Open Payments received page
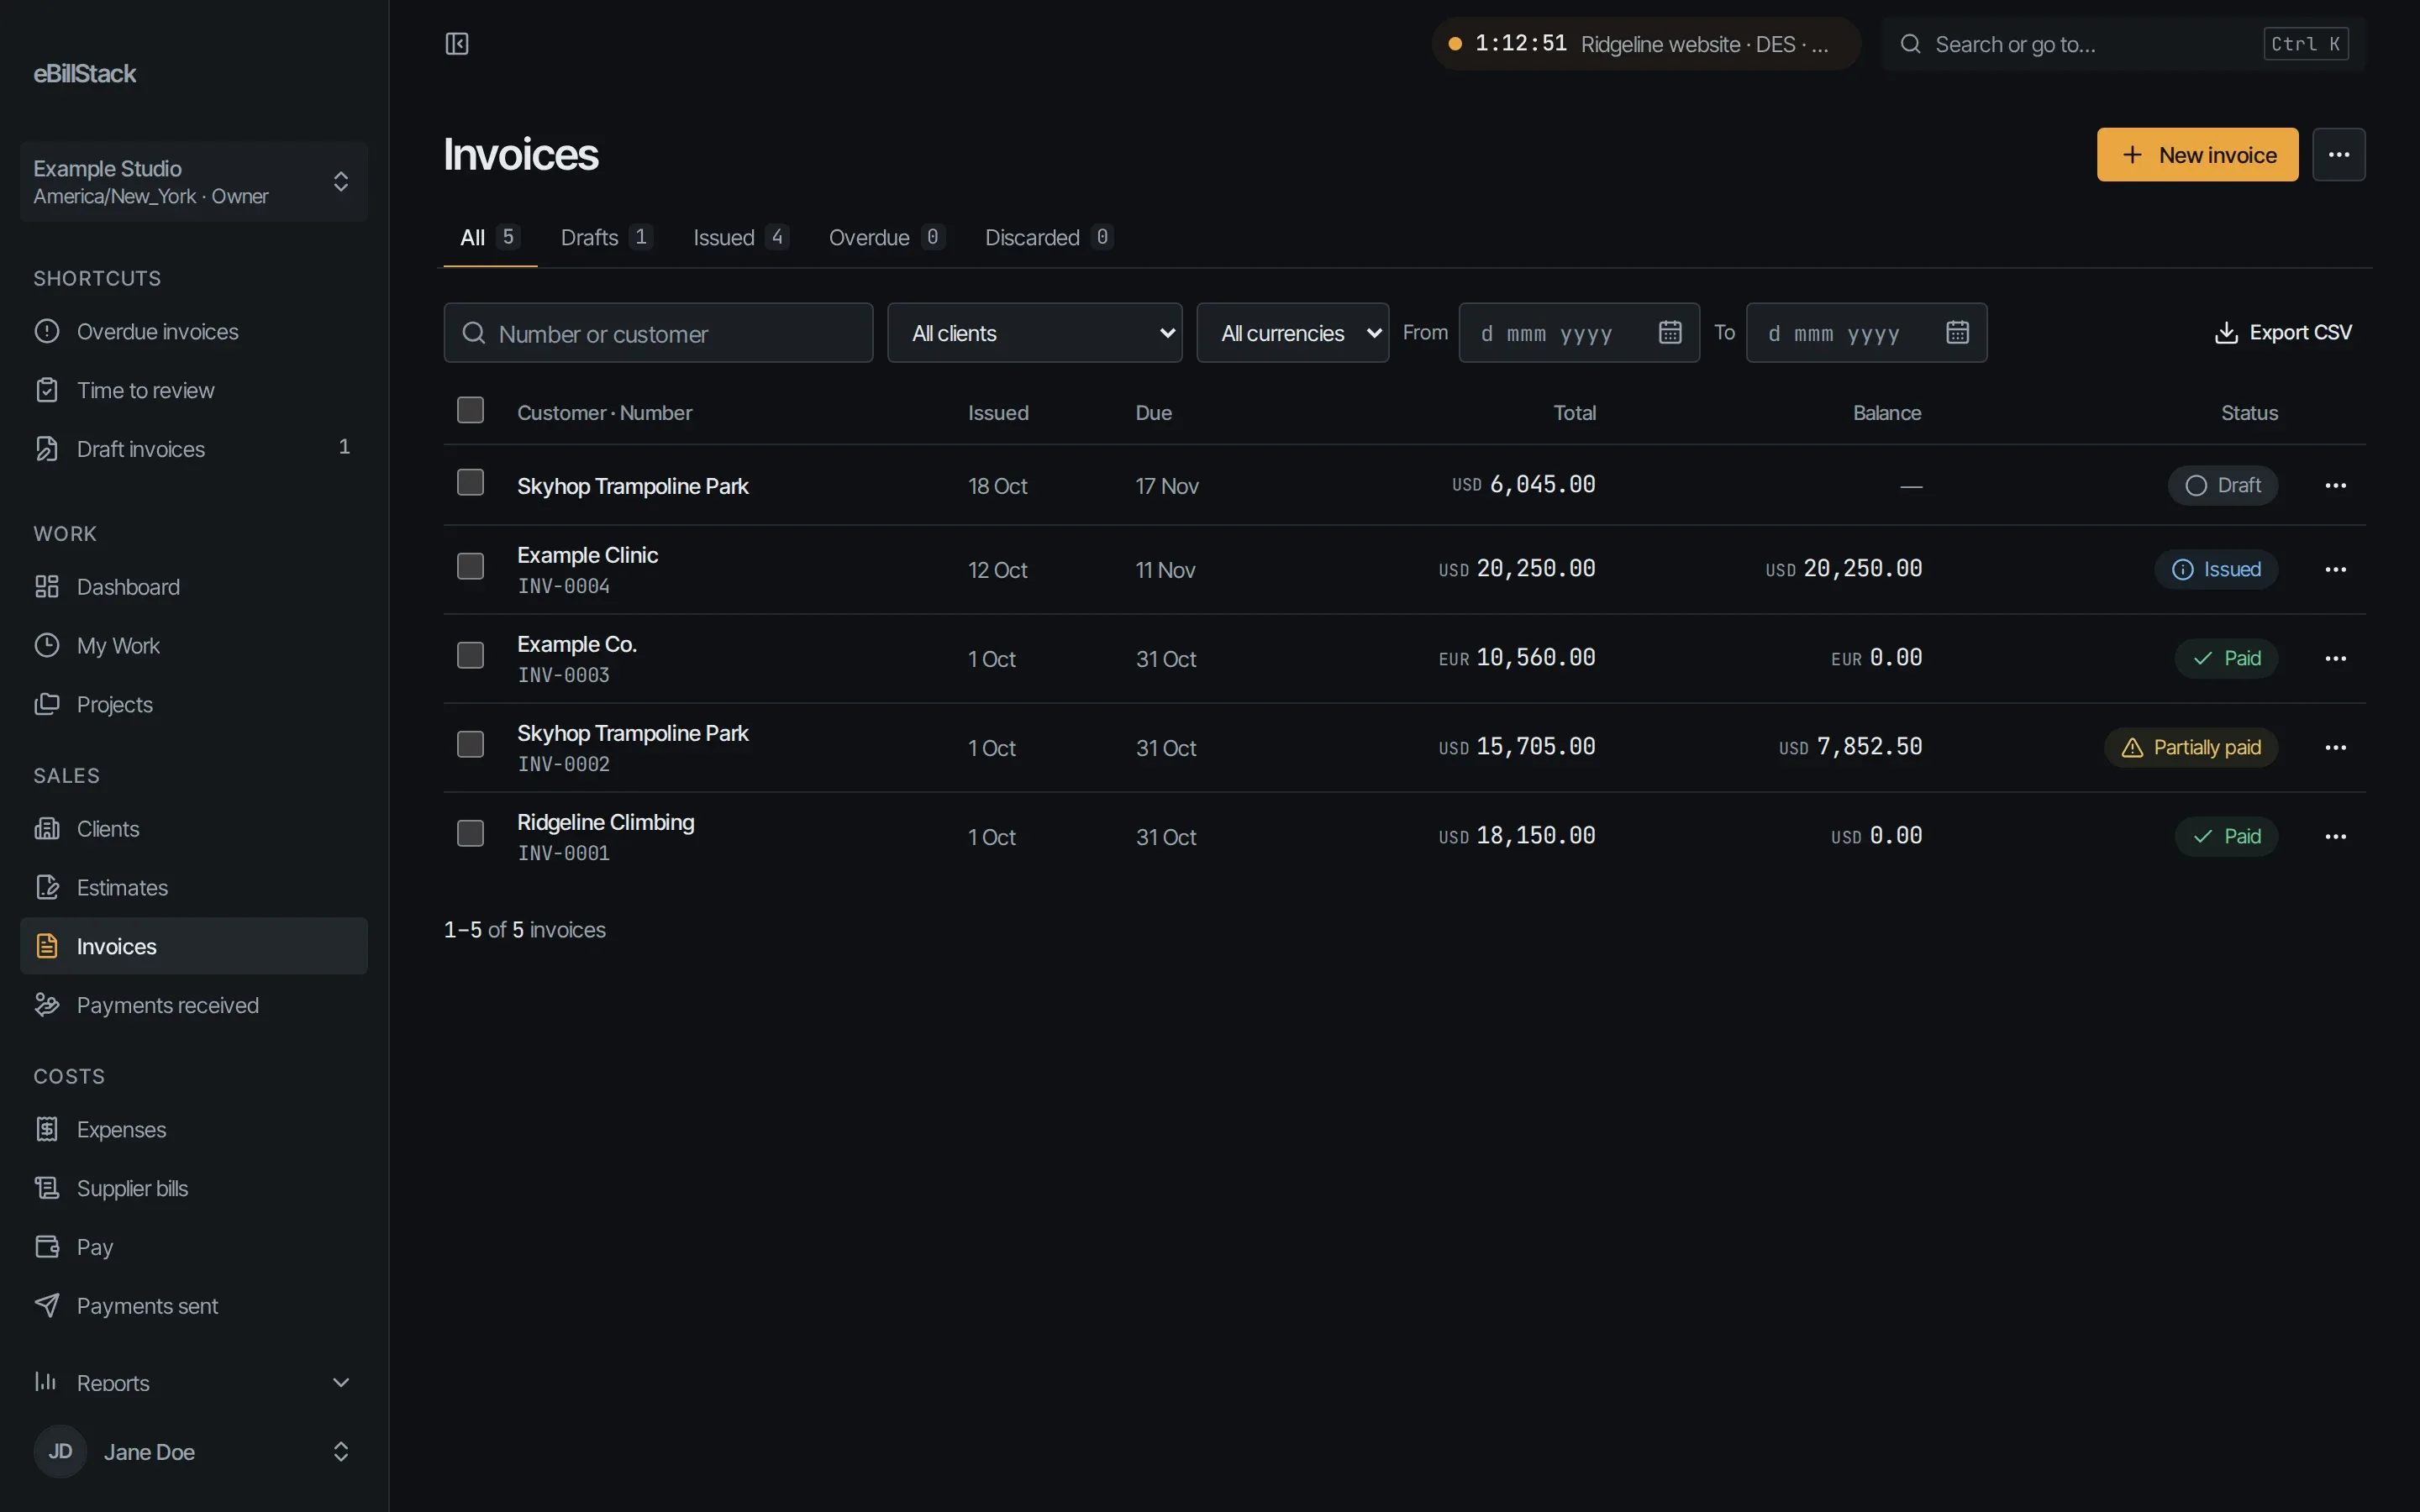 pyautogui.click(x=194, y=1005)
